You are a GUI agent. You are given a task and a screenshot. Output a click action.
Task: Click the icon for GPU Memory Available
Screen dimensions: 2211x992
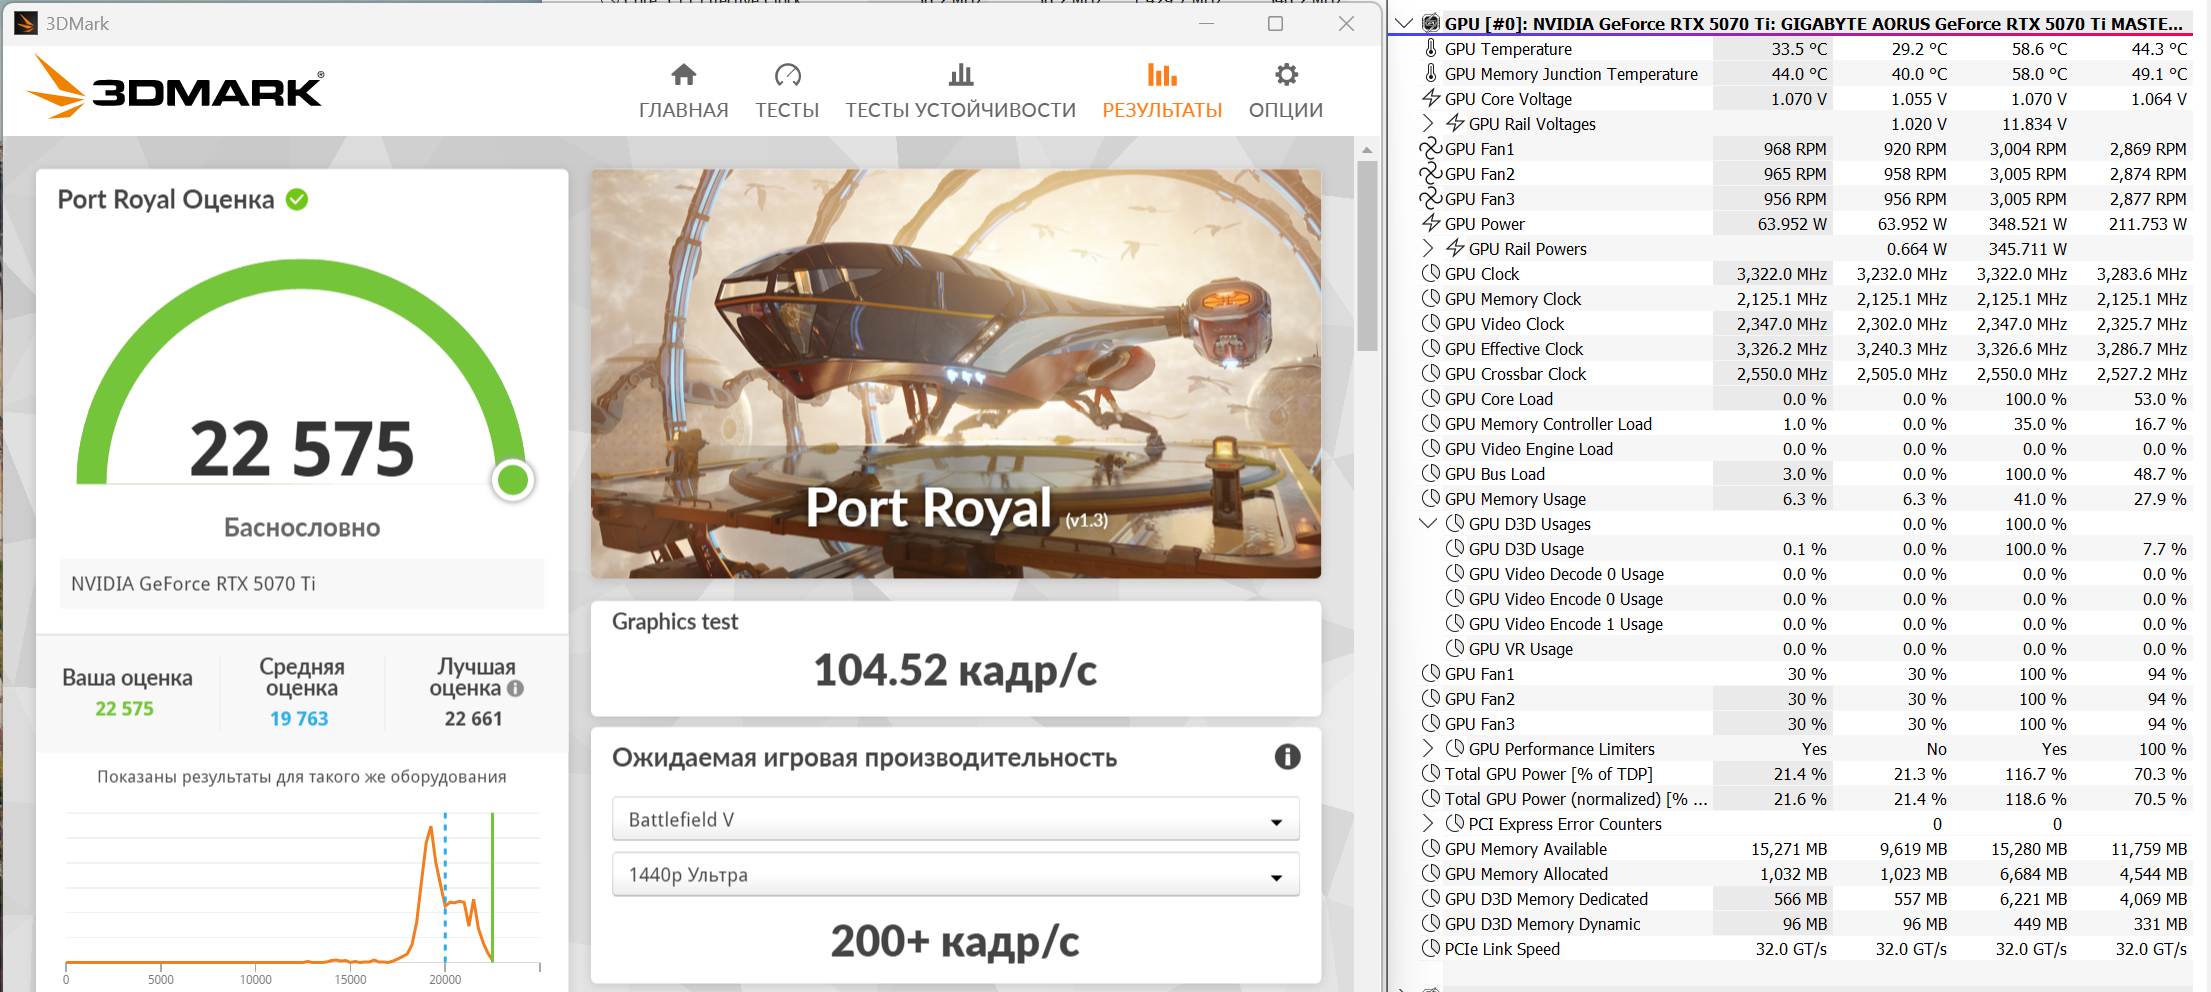(1431, 848)
